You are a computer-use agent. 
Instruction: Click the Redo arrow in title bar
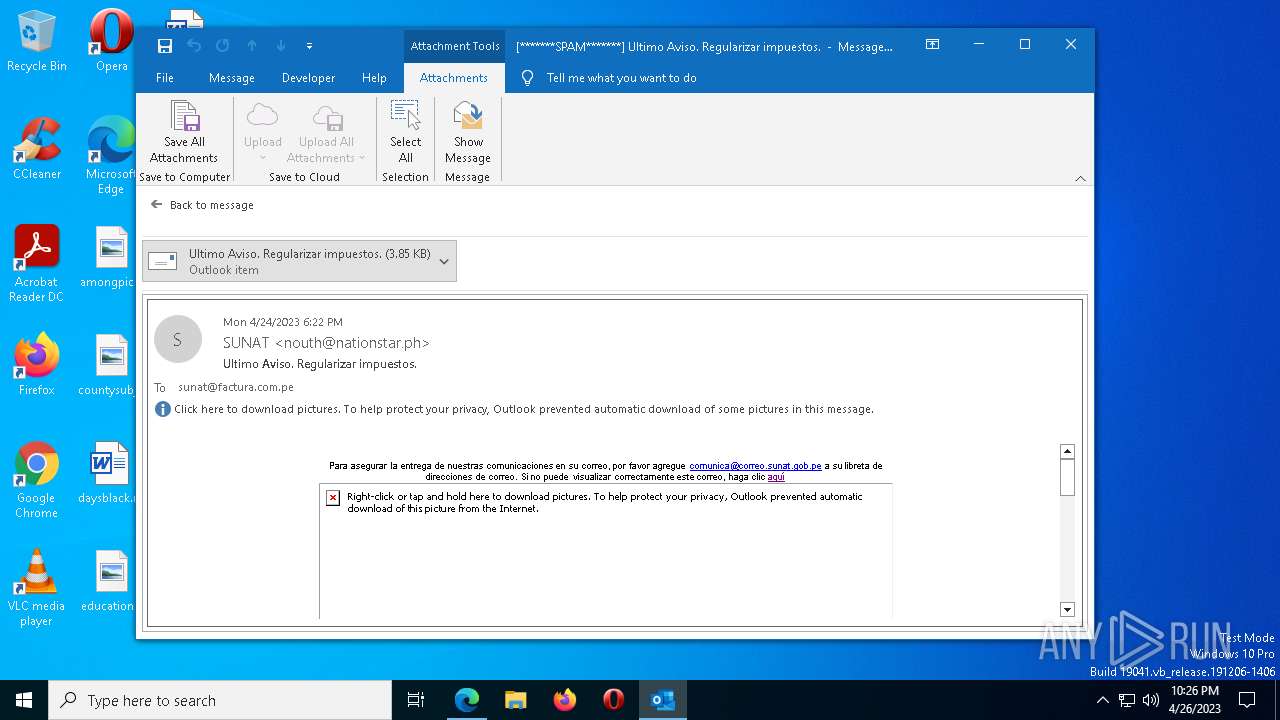223,46
